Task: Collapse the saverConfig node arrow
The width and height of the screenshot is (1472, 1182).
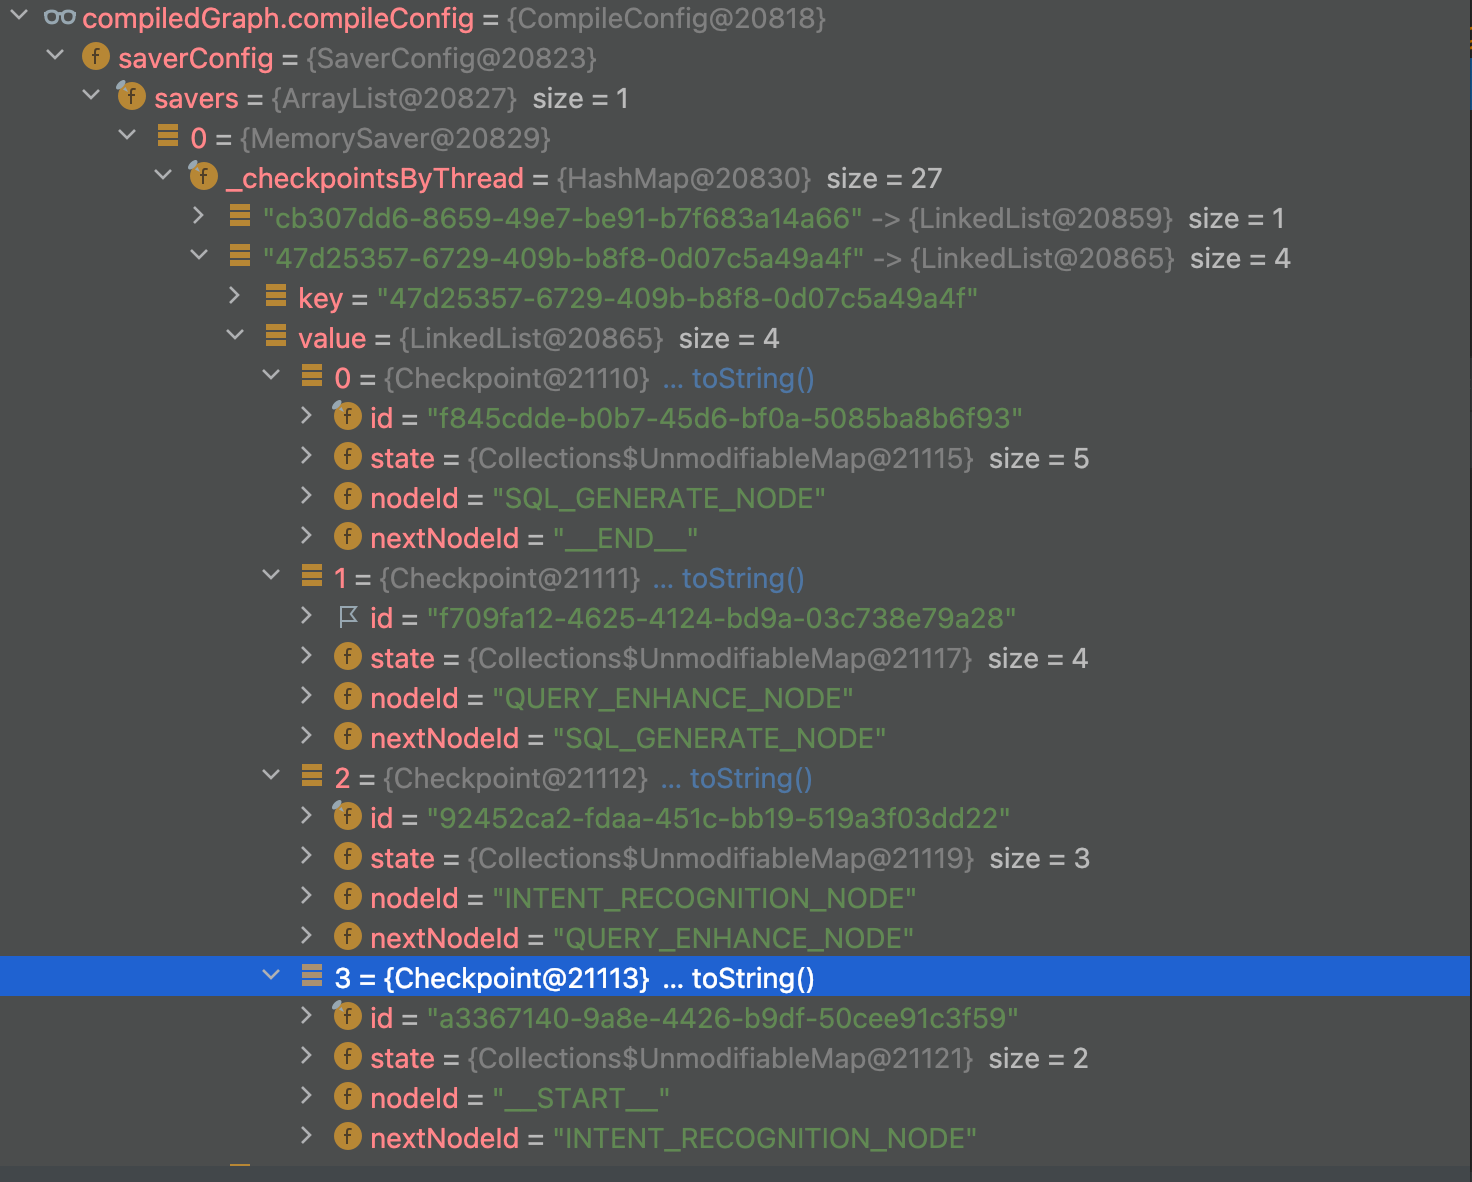Action: point(55,55)
